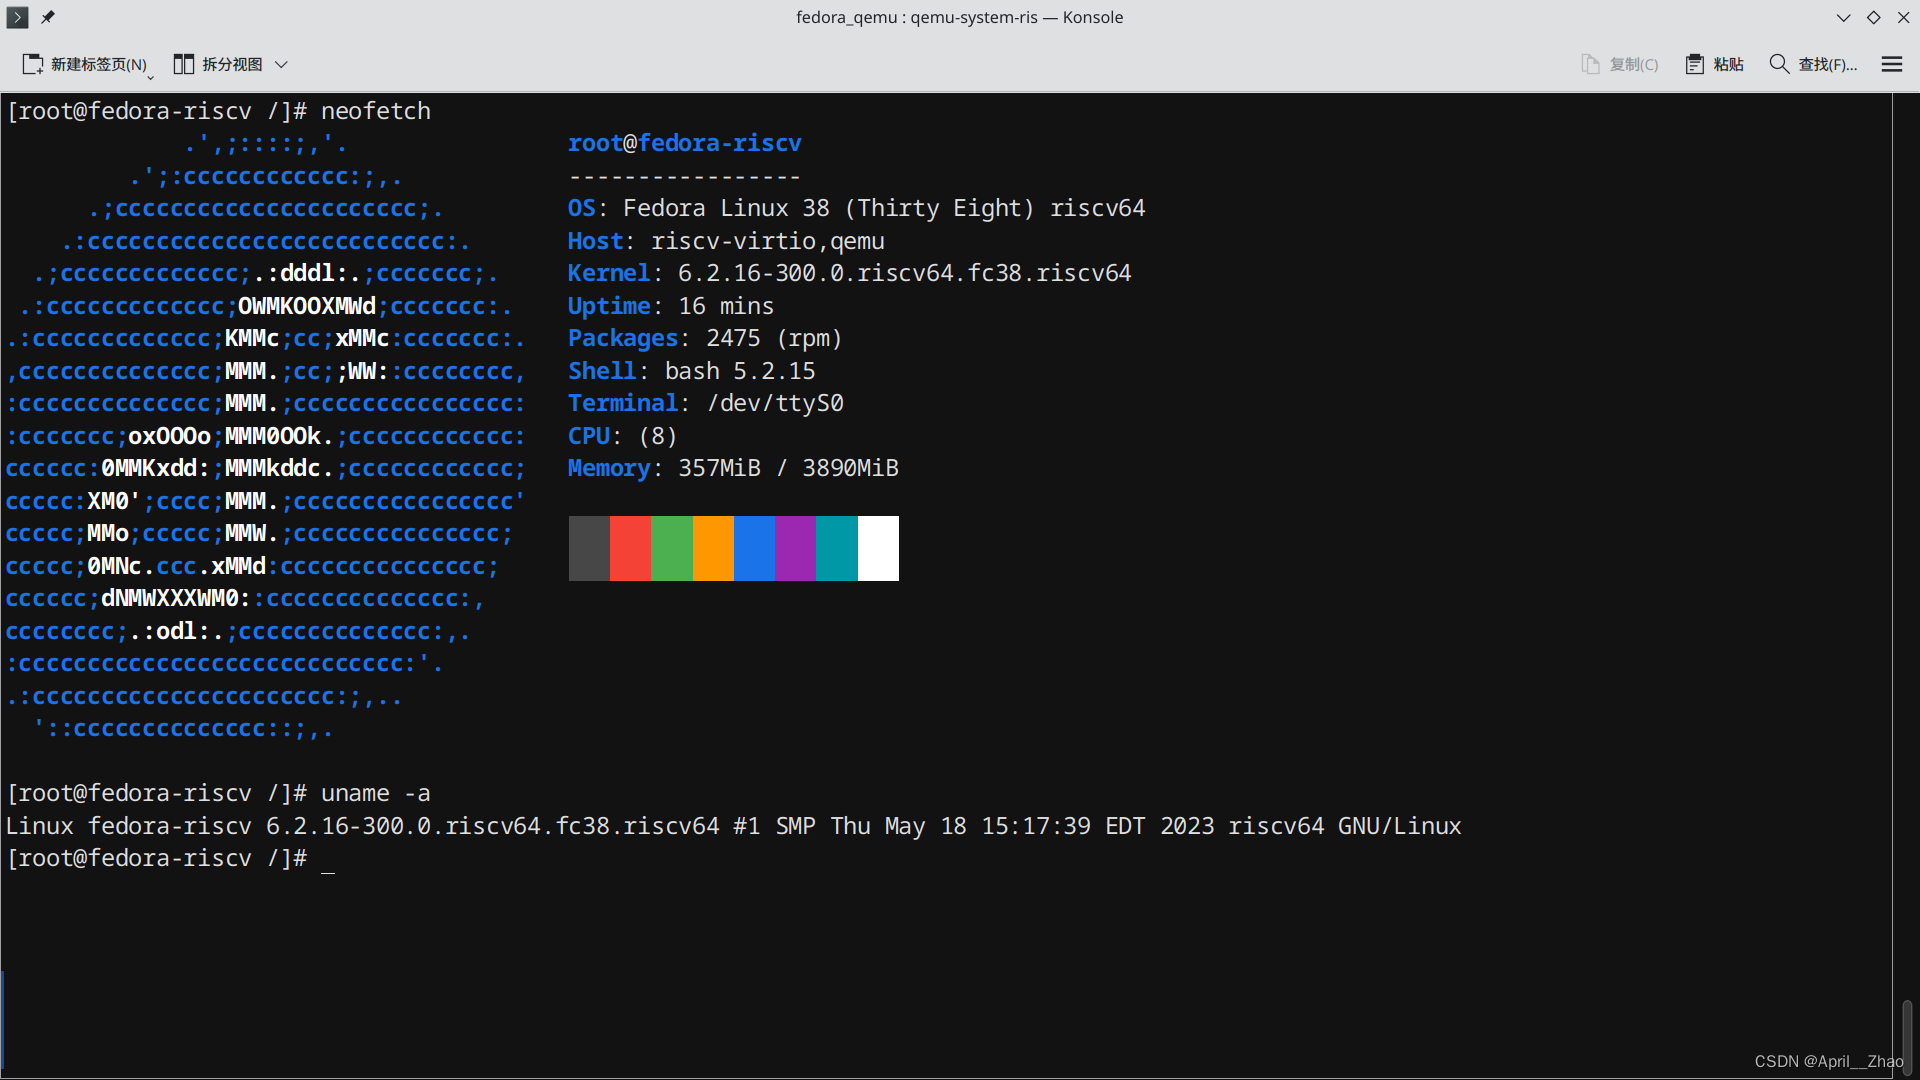Click the terminal prompt cursor line

(x=328, y=859)
